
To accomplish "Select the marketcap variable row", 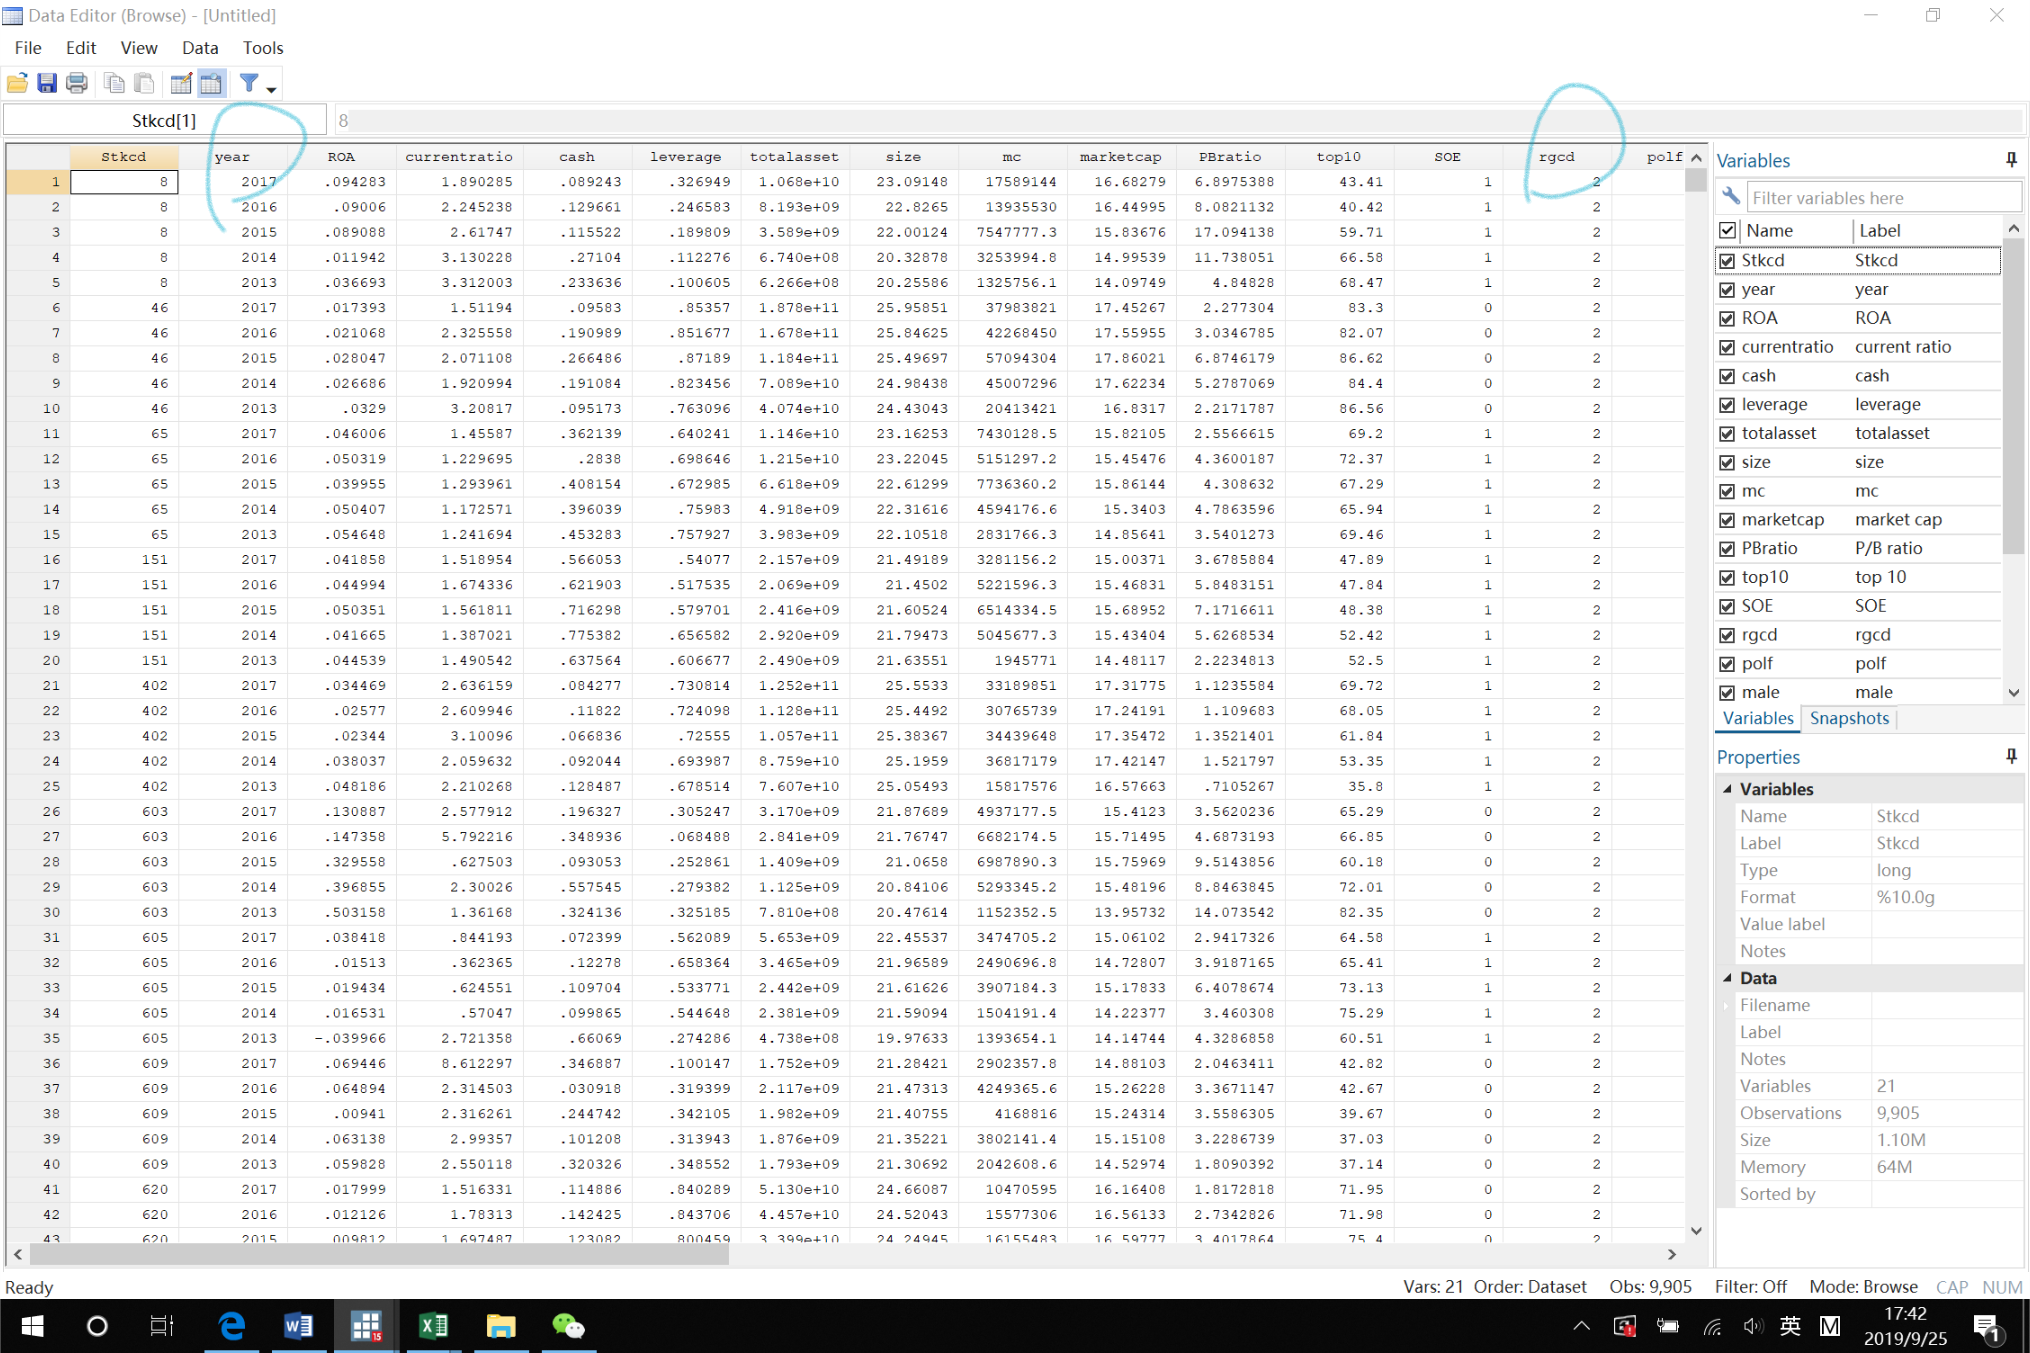I will 1782,520.
